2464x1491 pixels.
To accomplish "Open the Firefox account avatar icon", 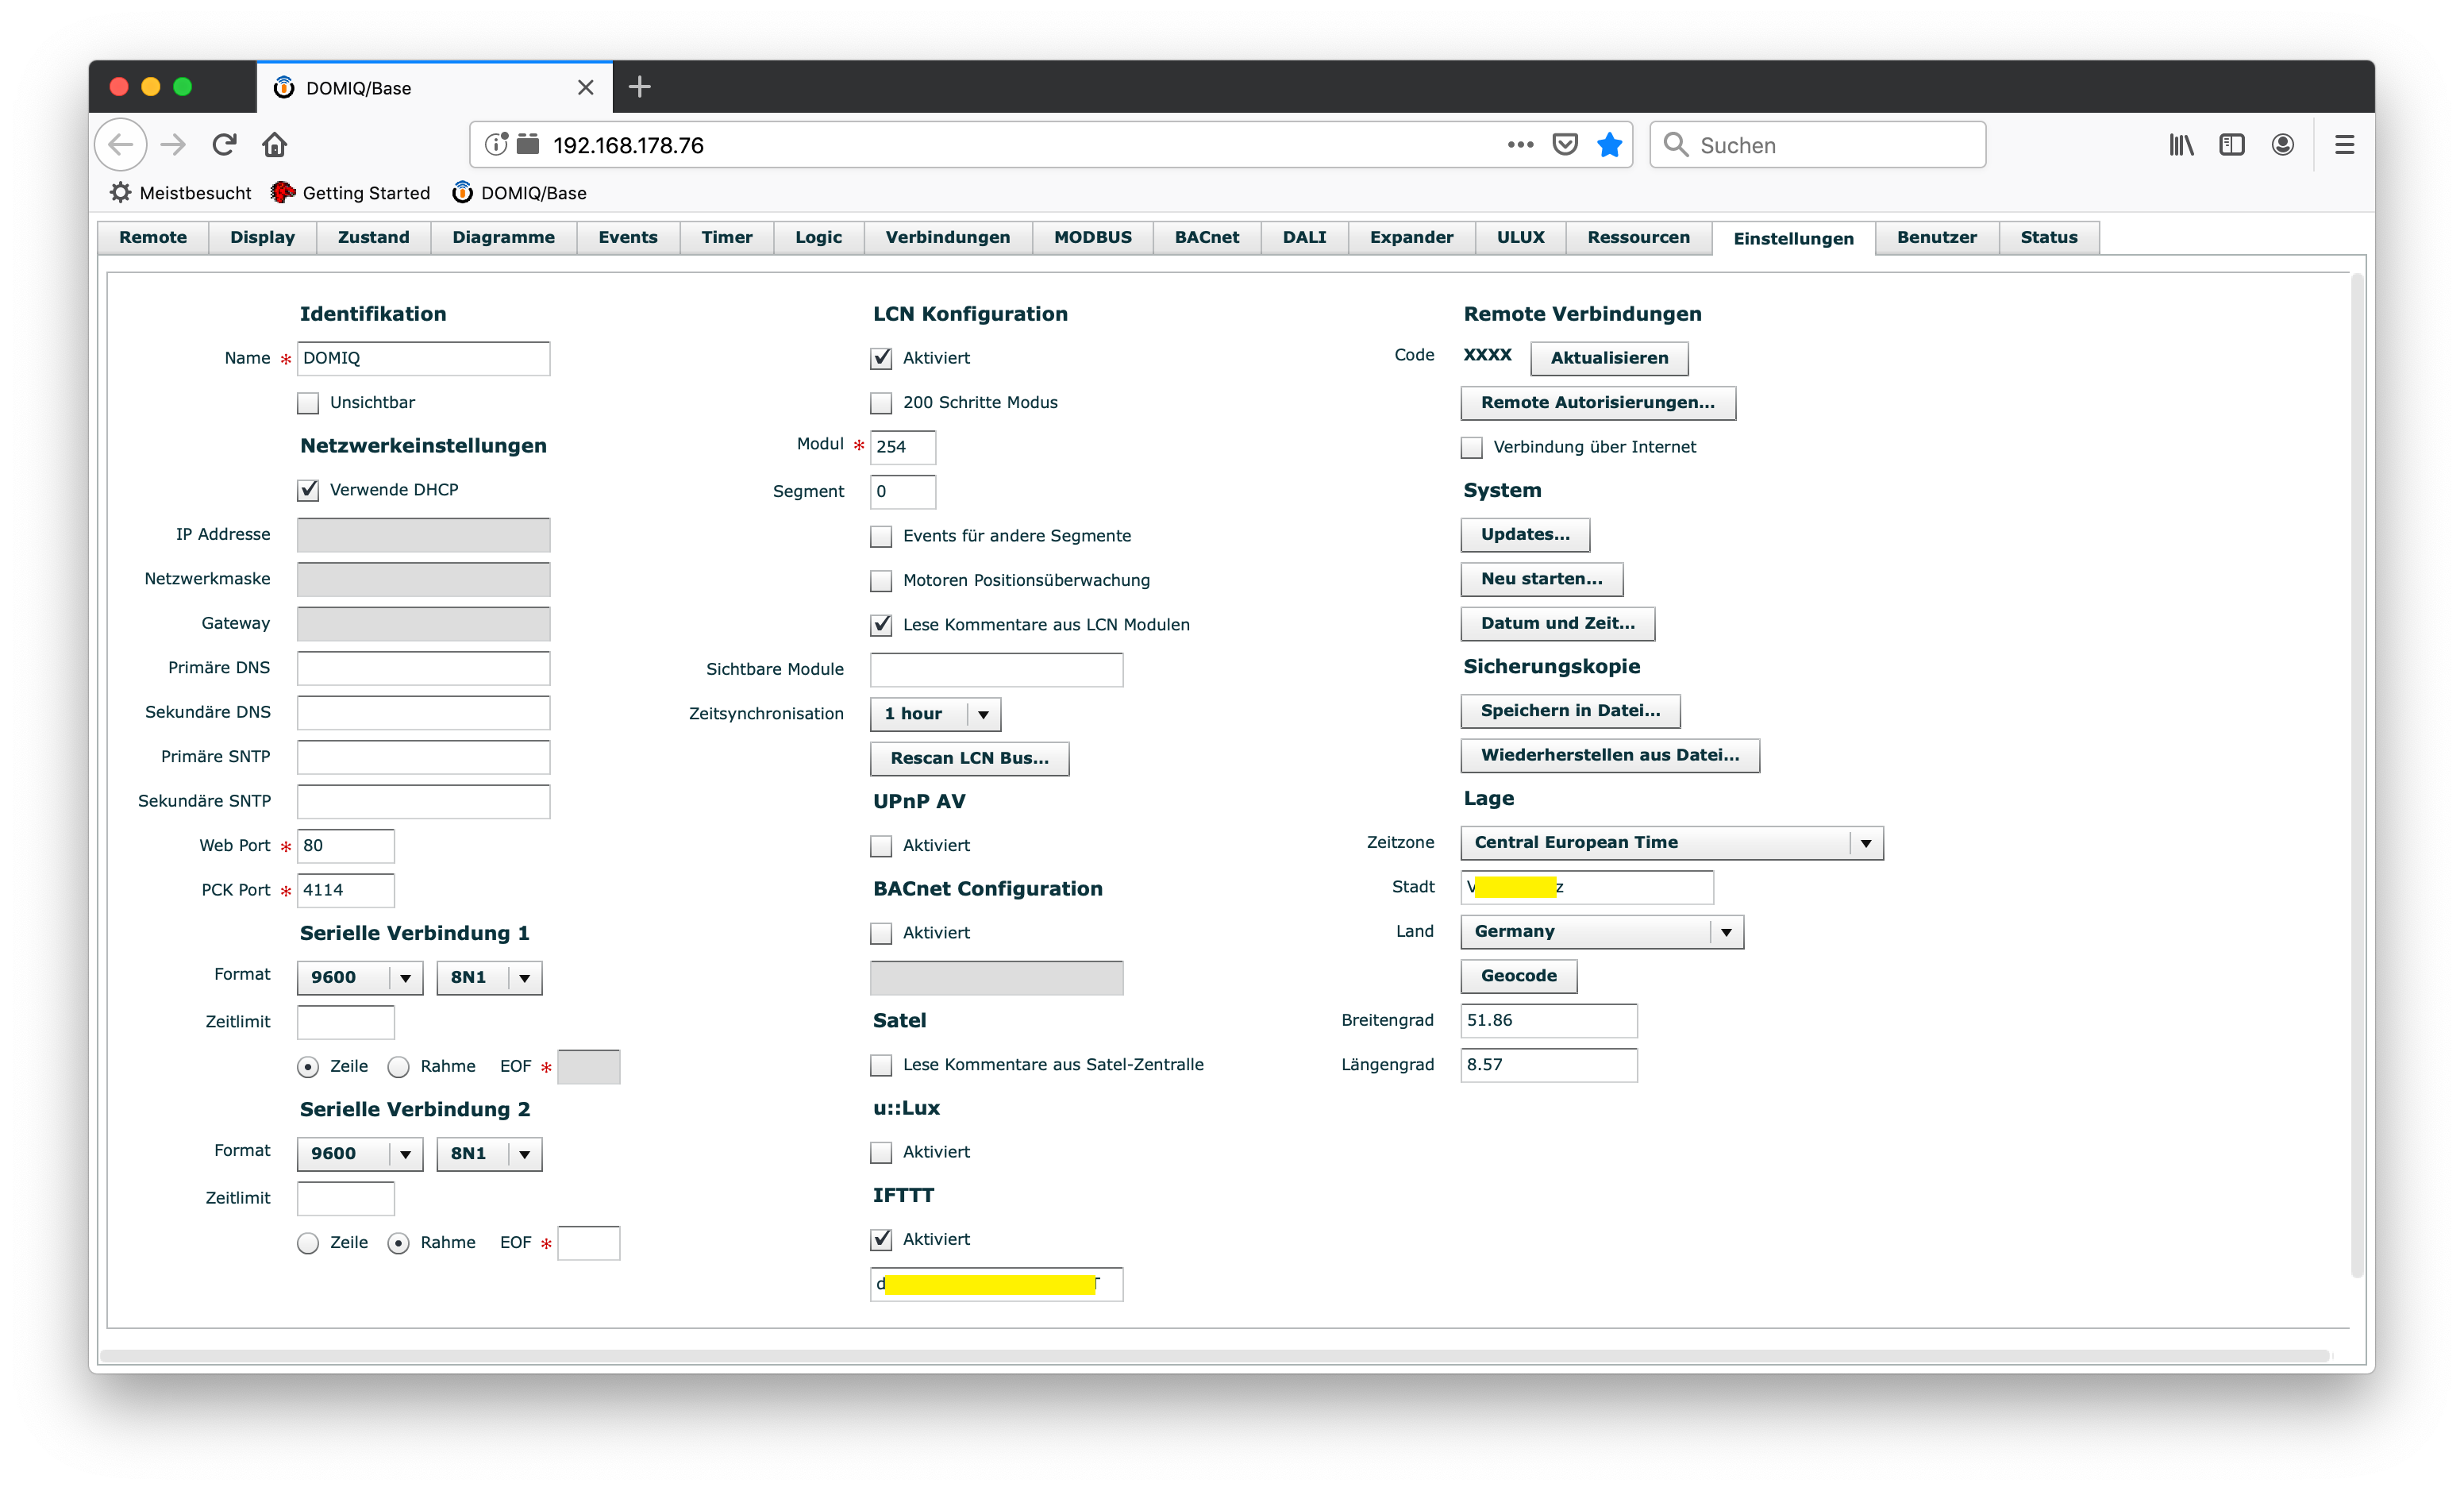I will coord(2283,145).
